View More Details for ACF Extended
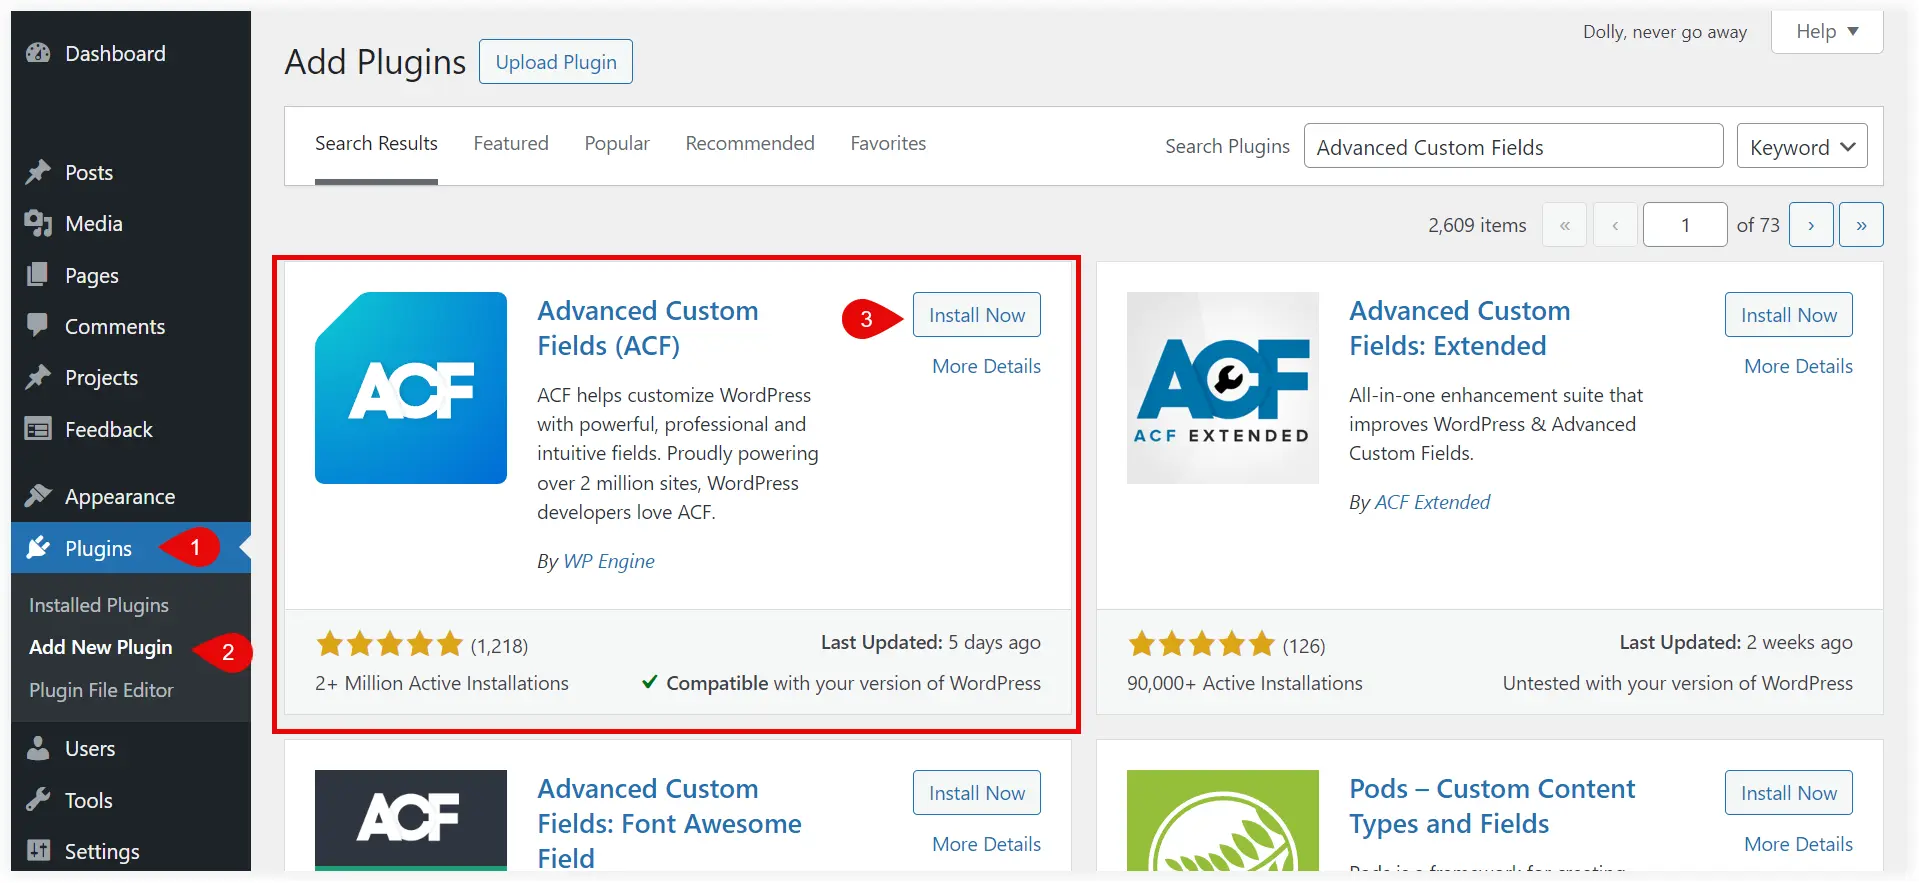The height and width of the screenshot is (883, 1919). click(x=1798, y=366)
